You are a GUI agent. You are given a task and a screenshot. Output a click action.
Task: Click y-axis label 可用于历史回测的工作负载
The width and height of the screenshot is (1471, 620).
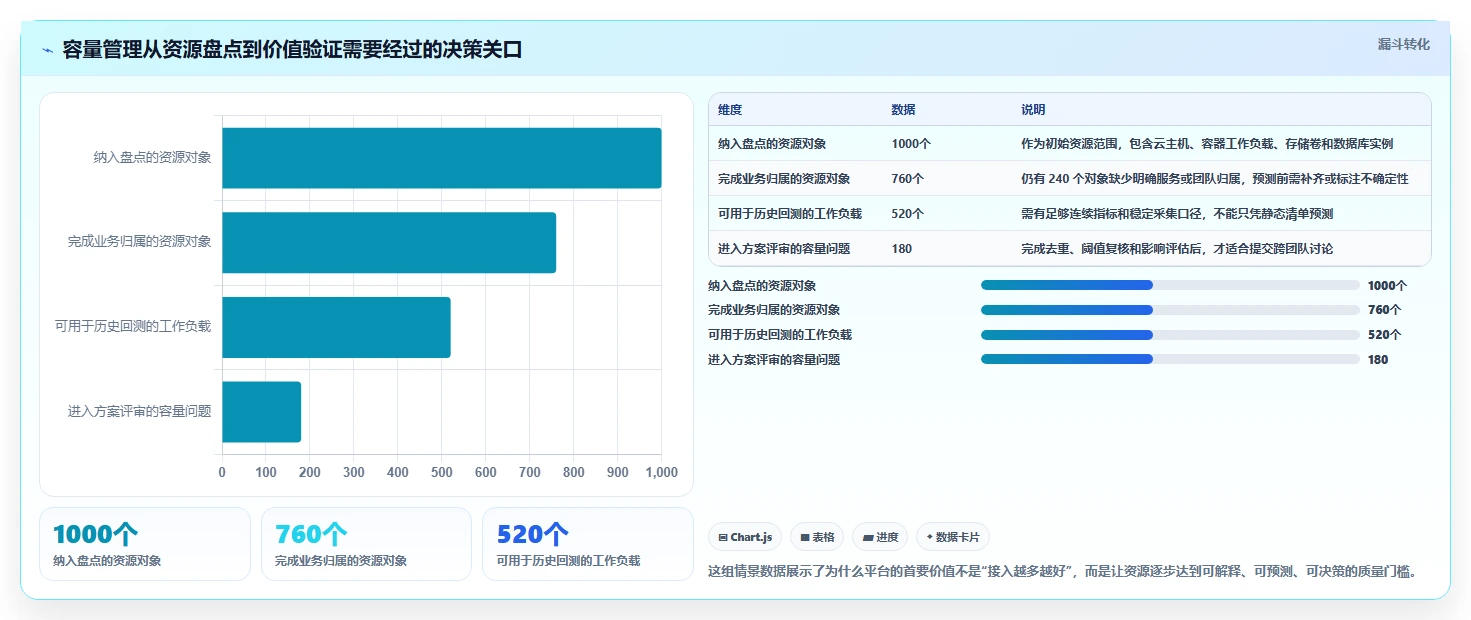coord(133,327)
